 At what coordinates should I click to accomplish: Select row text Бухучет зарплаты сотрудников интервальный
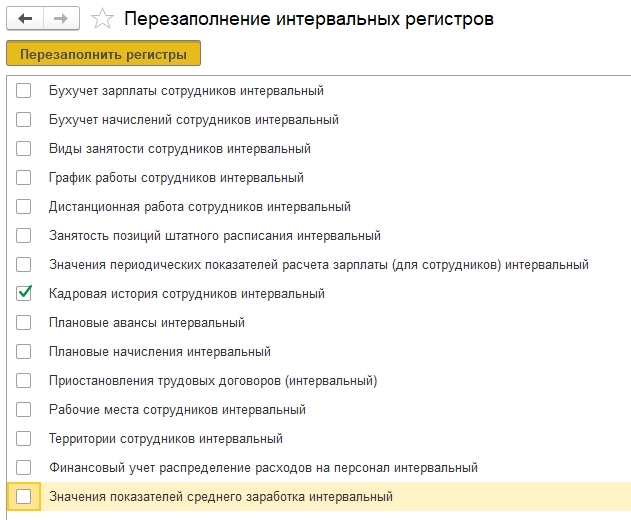pos(186,91)
